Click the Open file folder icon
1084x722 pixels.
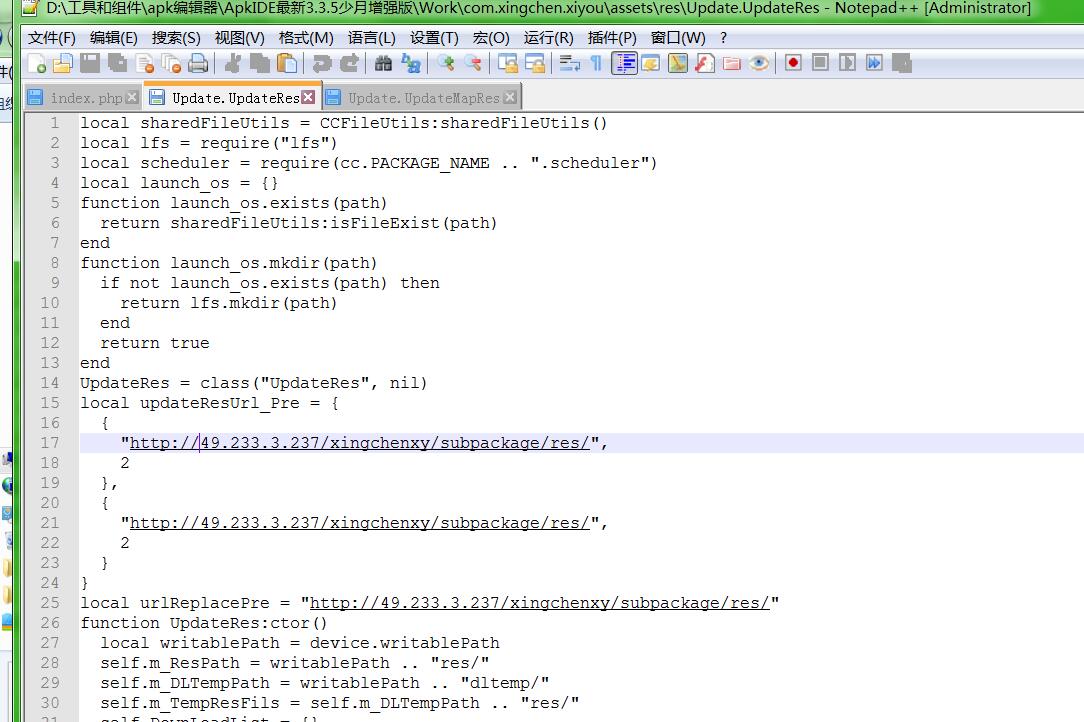(62, 64)
